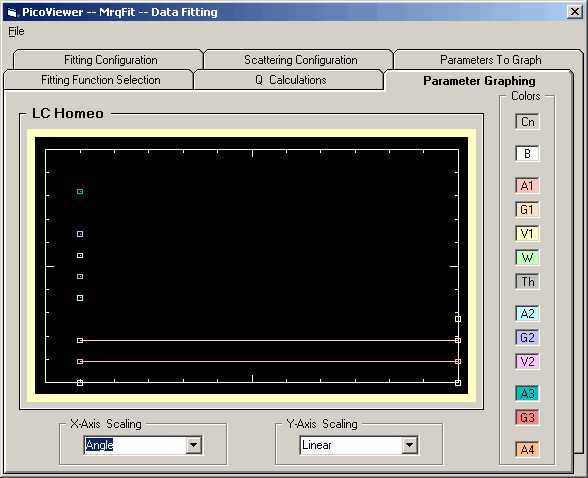The image size is (588, 478).
Task: Click the yellow V1 color swatch
Action: pos(527,234)
